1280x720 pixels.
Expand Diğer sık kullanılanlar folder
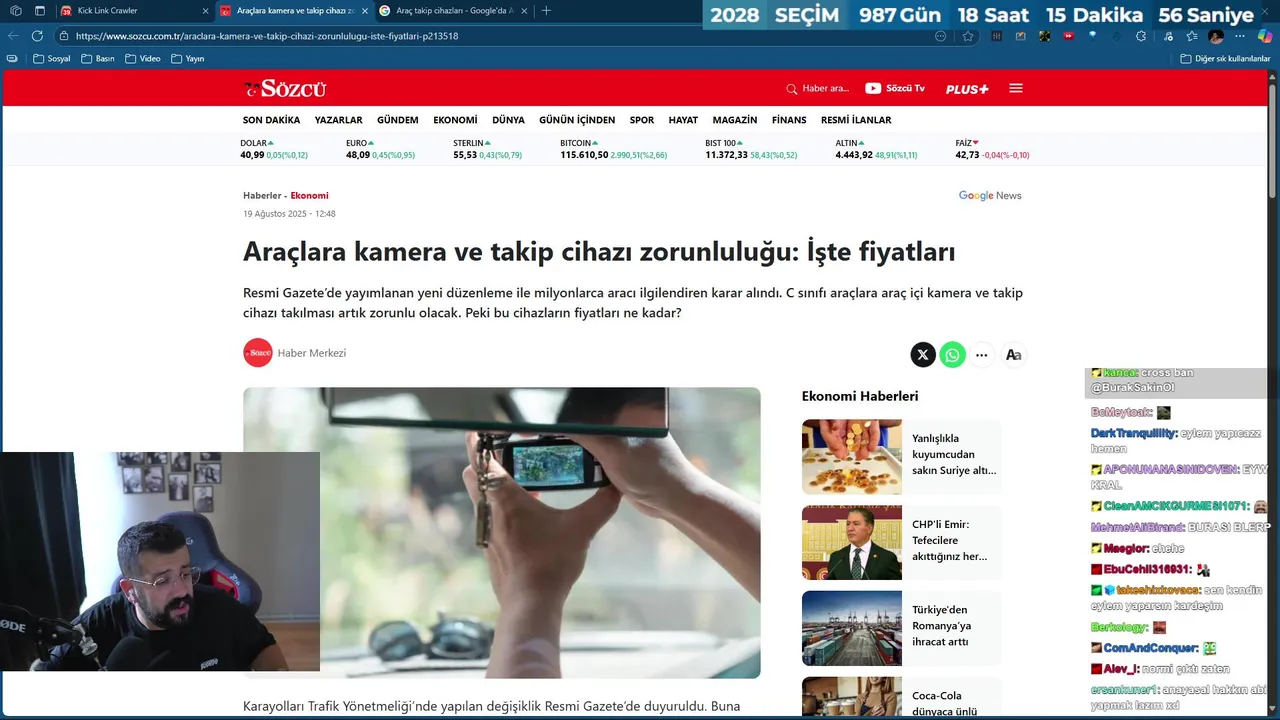point(1225,59)
